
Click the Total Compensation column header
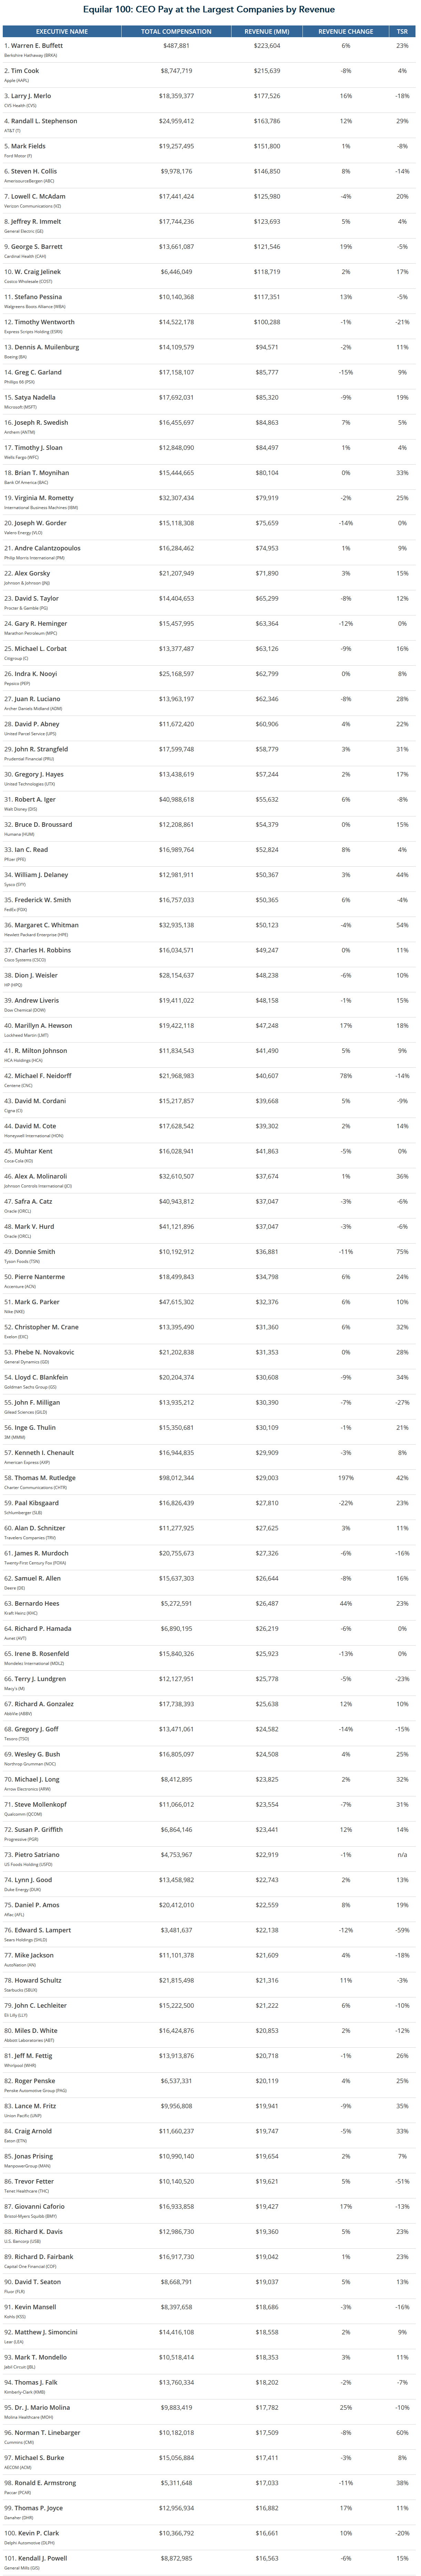tap(176, 31)
